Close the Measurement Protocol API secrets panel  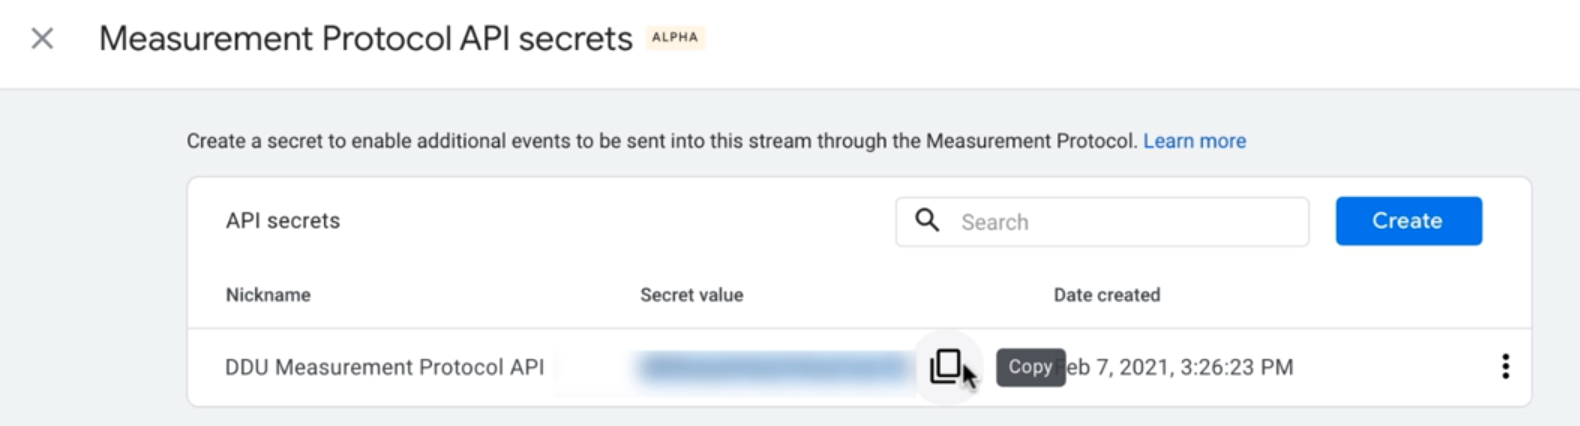coord(42,39)
